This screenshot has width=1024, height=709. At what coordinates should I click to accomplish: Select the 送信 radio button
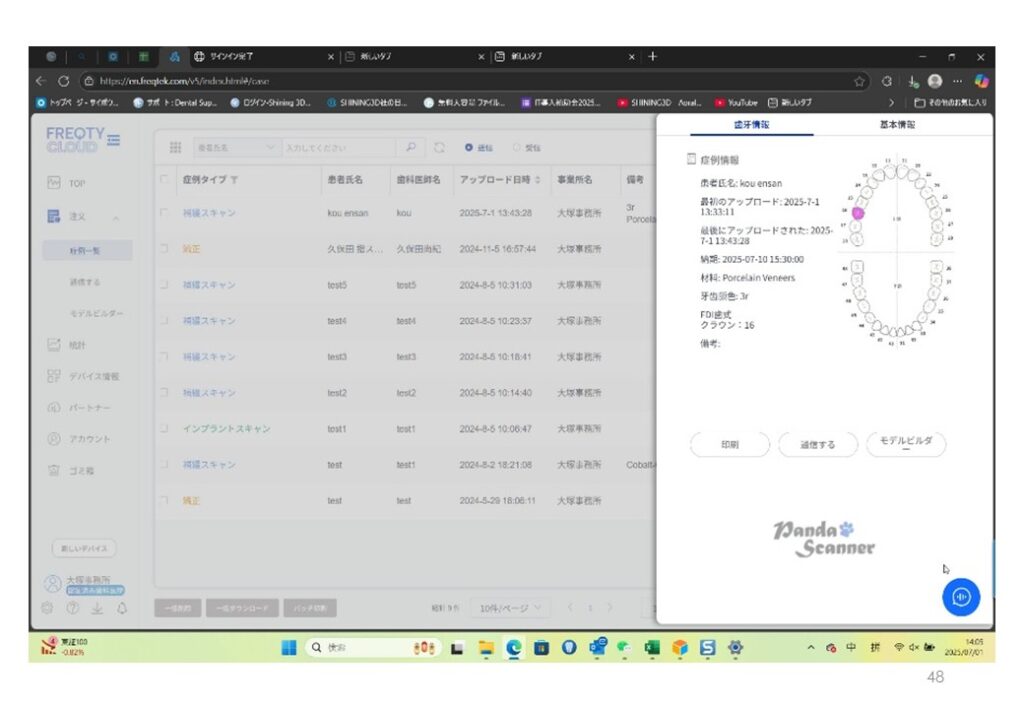[469, 147]
